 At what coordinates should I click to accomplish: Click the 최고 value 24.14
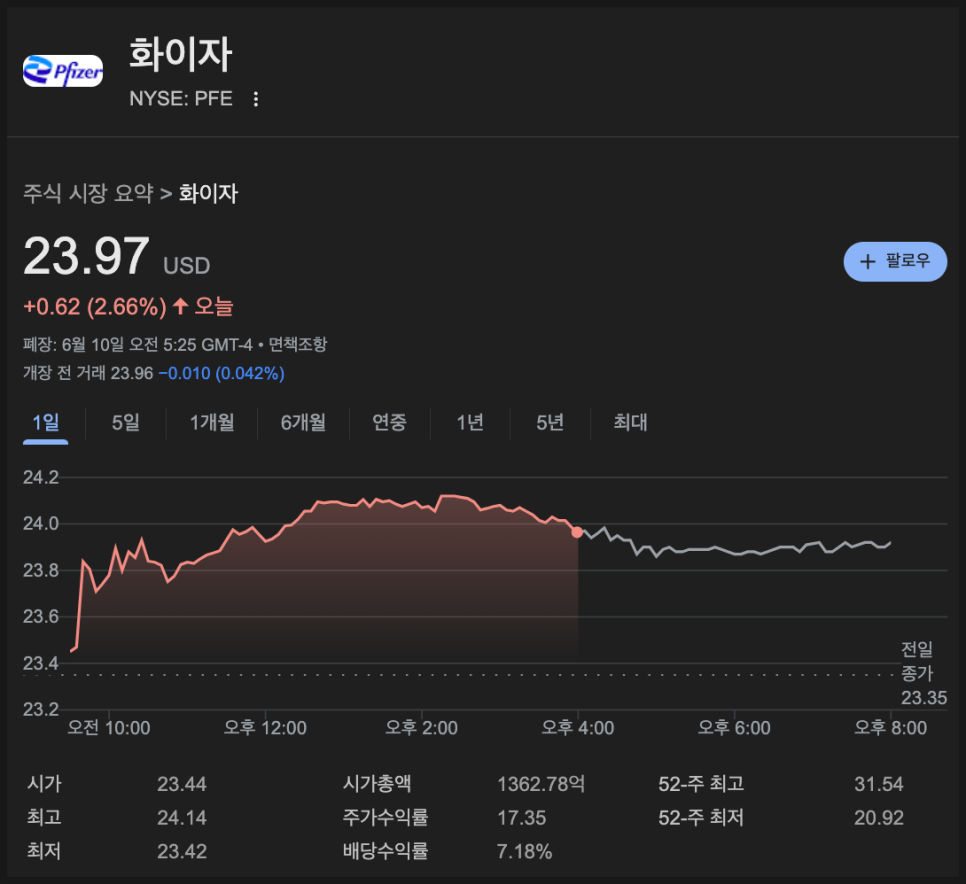(x=182, y=818)
